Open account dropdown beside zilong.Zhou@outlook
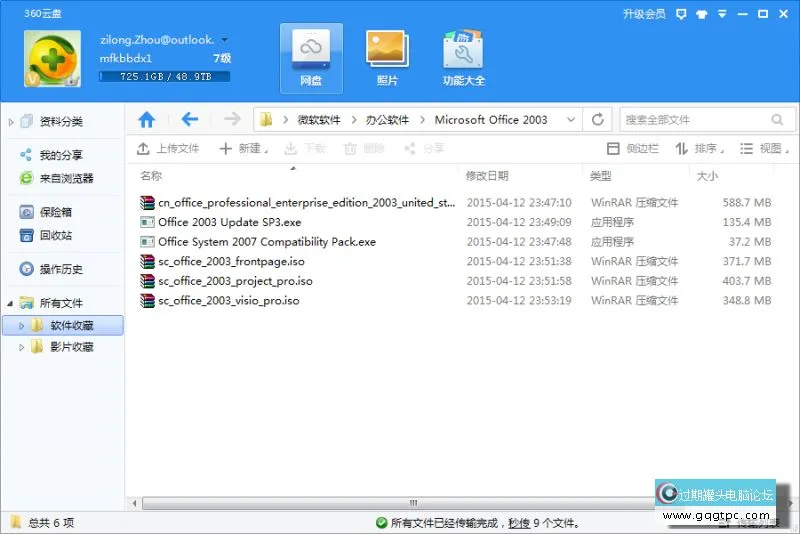This screenshot has height=534, width=800. [x=224, y=39]
